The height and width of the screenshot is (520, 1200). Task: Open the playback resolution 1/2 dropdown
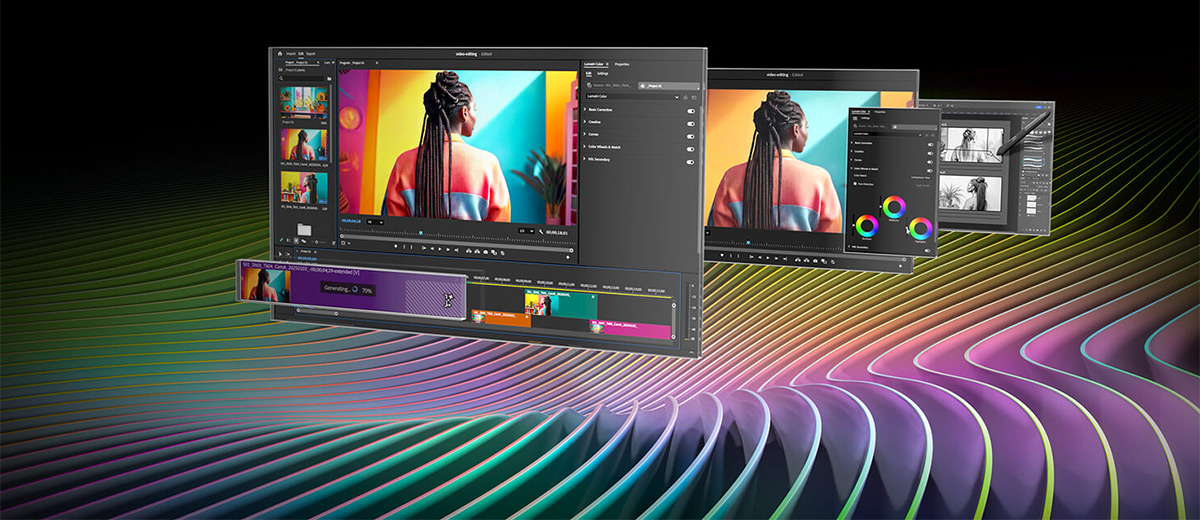point(526,231)
